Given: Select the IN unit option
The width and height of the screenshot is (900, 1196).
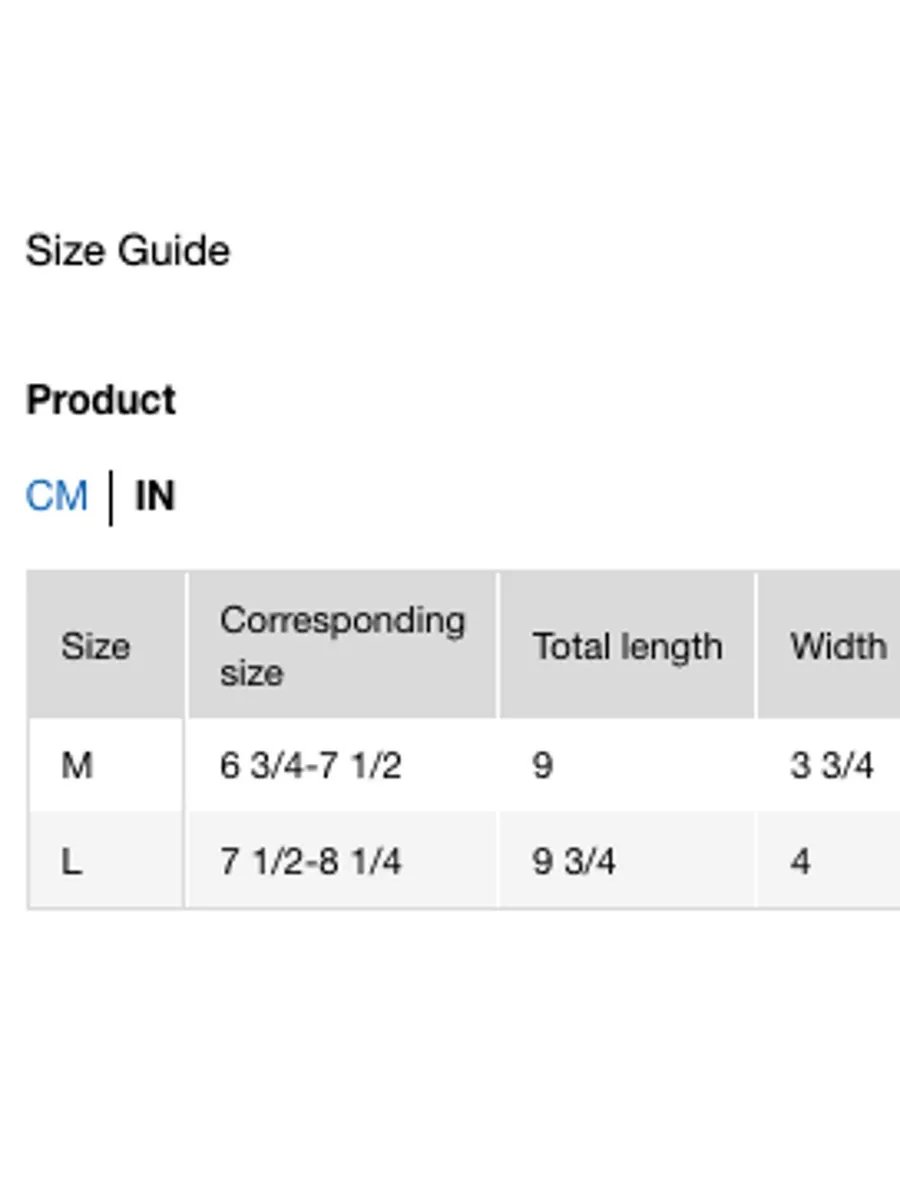Looking at the screenshot, I should click(155, 496).
